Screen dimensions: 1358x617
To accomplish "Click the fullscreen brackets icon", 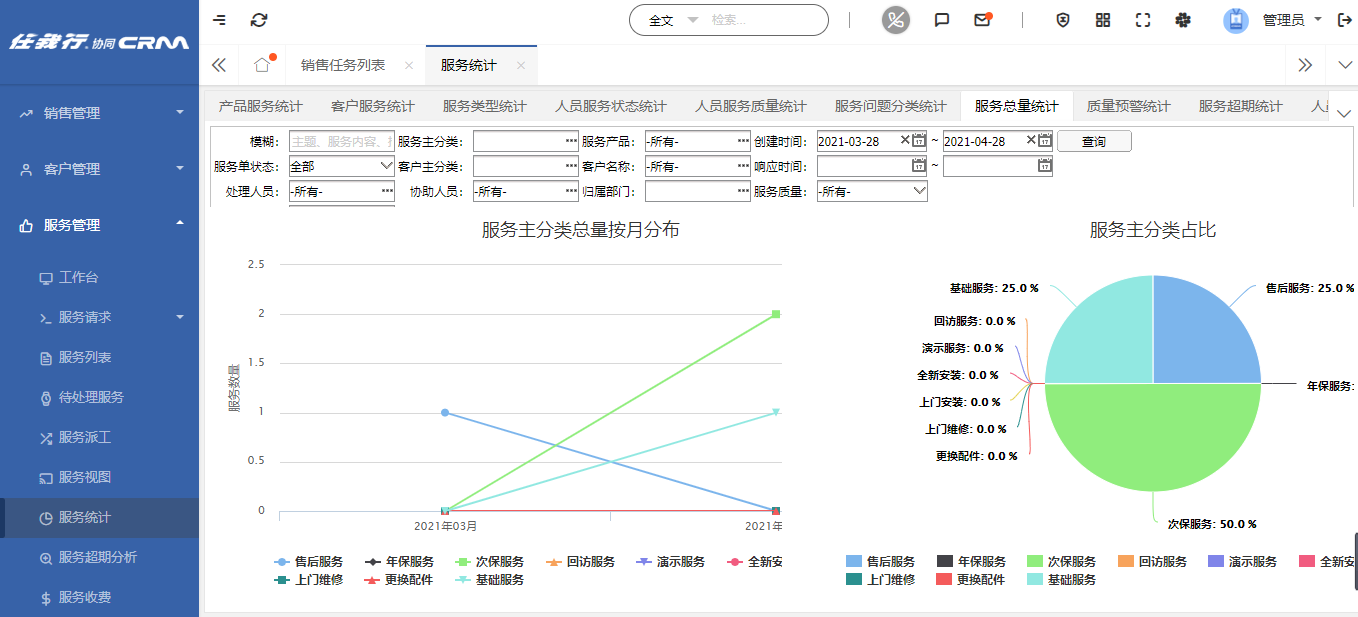I will tap(1143, 18).
